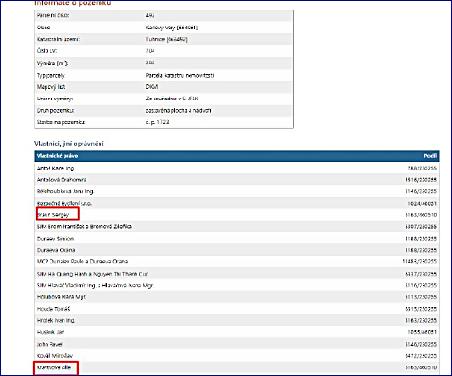Open the č. p. building link in Stavba na pozemku

(157, 122)
